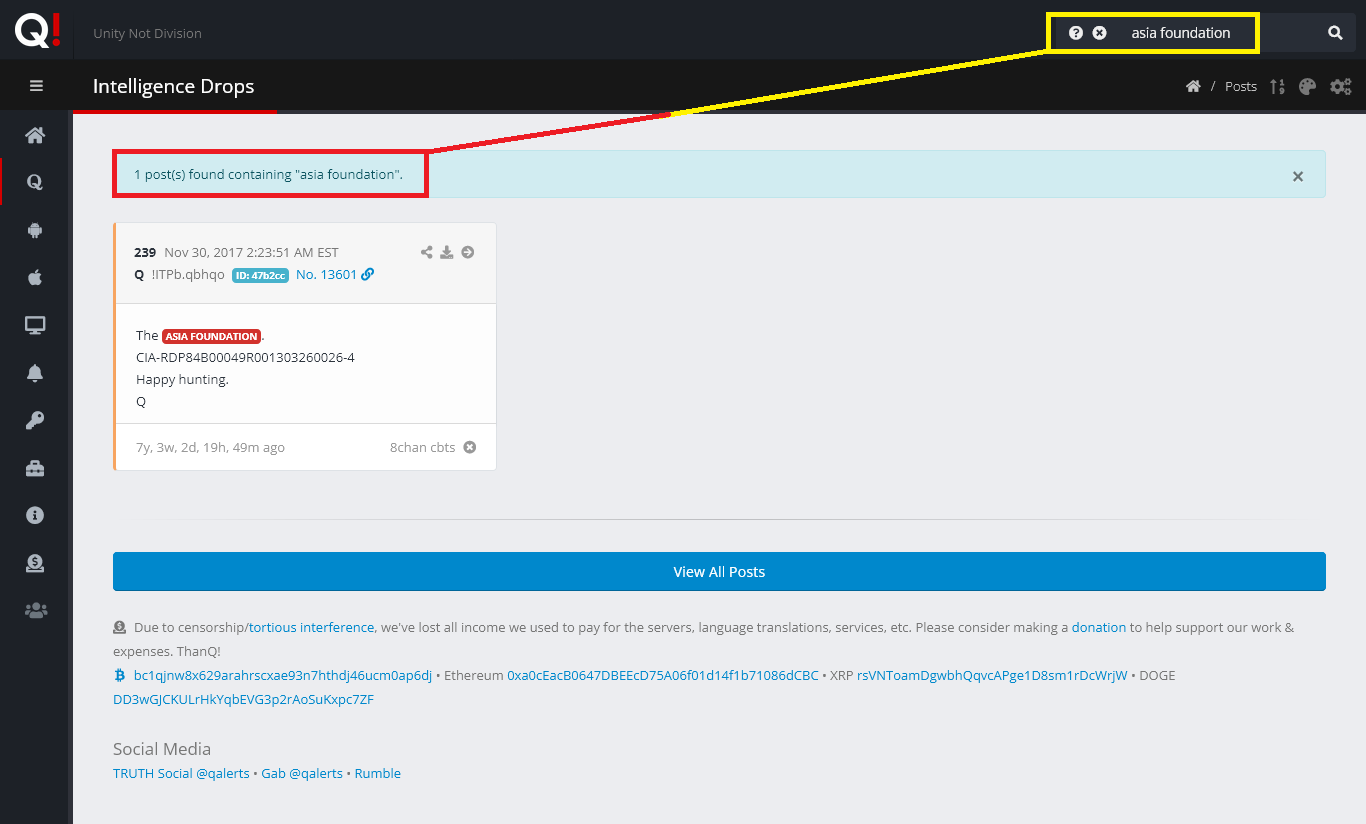Image resolution: width=1366 pixels, height=824 pixels.
Task: Open the key icon in the sidebar
Action: click(x=35, y=420)
